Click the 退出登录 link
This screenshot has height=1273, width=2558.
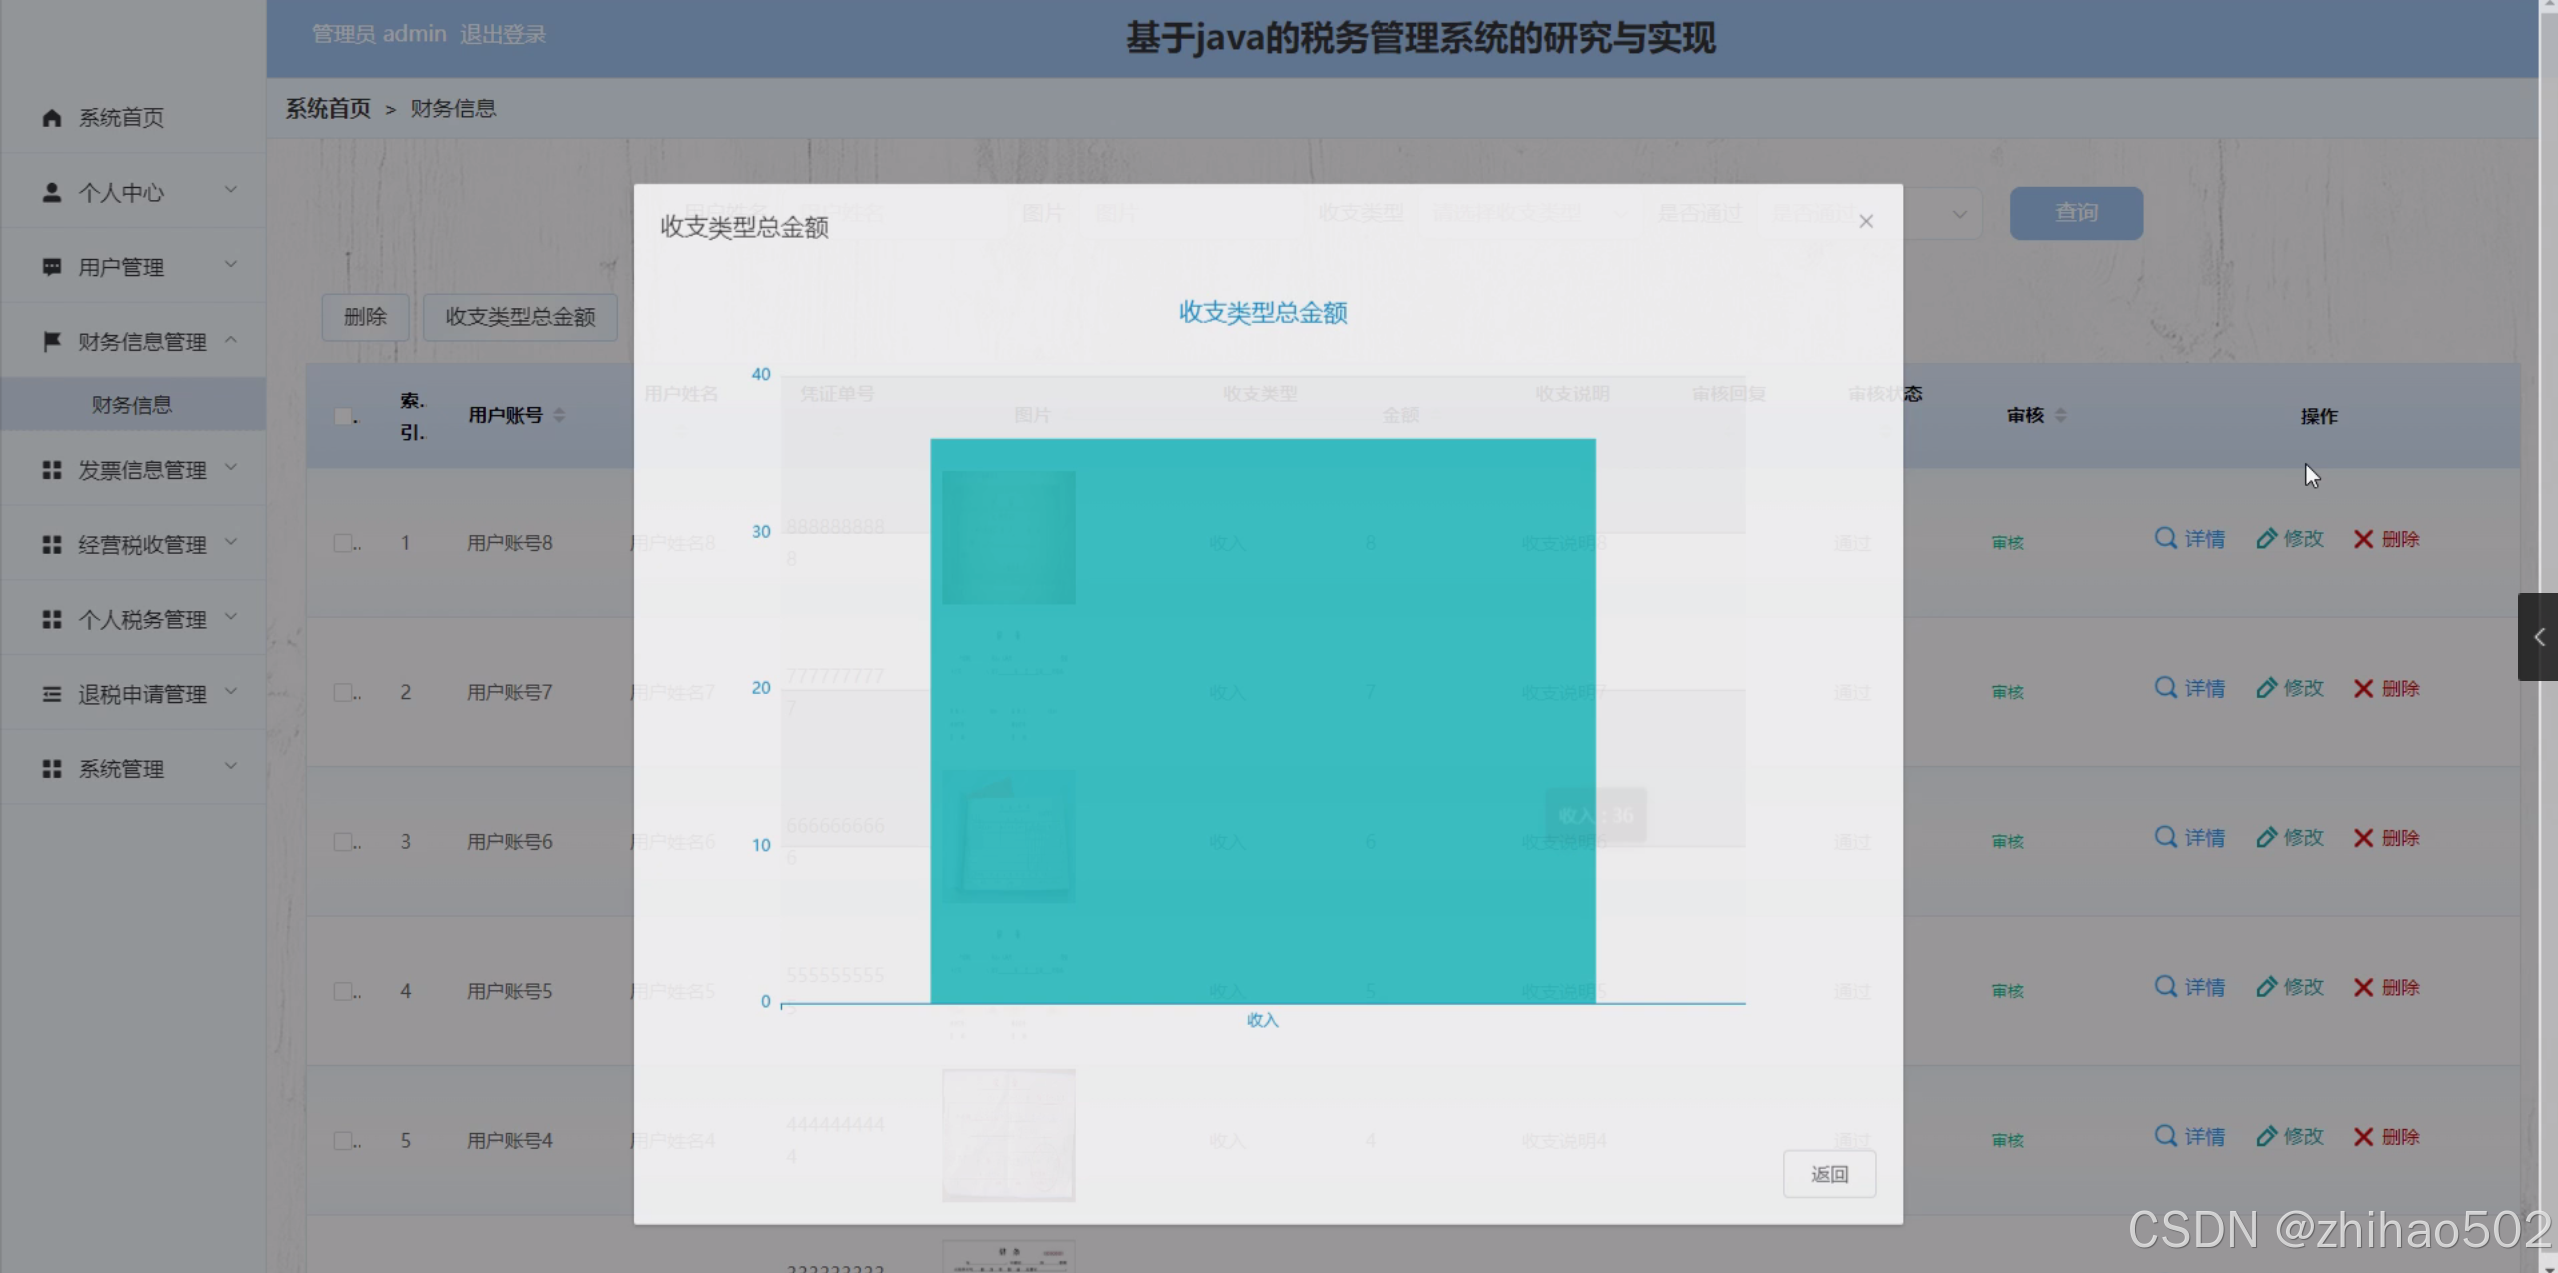pos(502,35)
